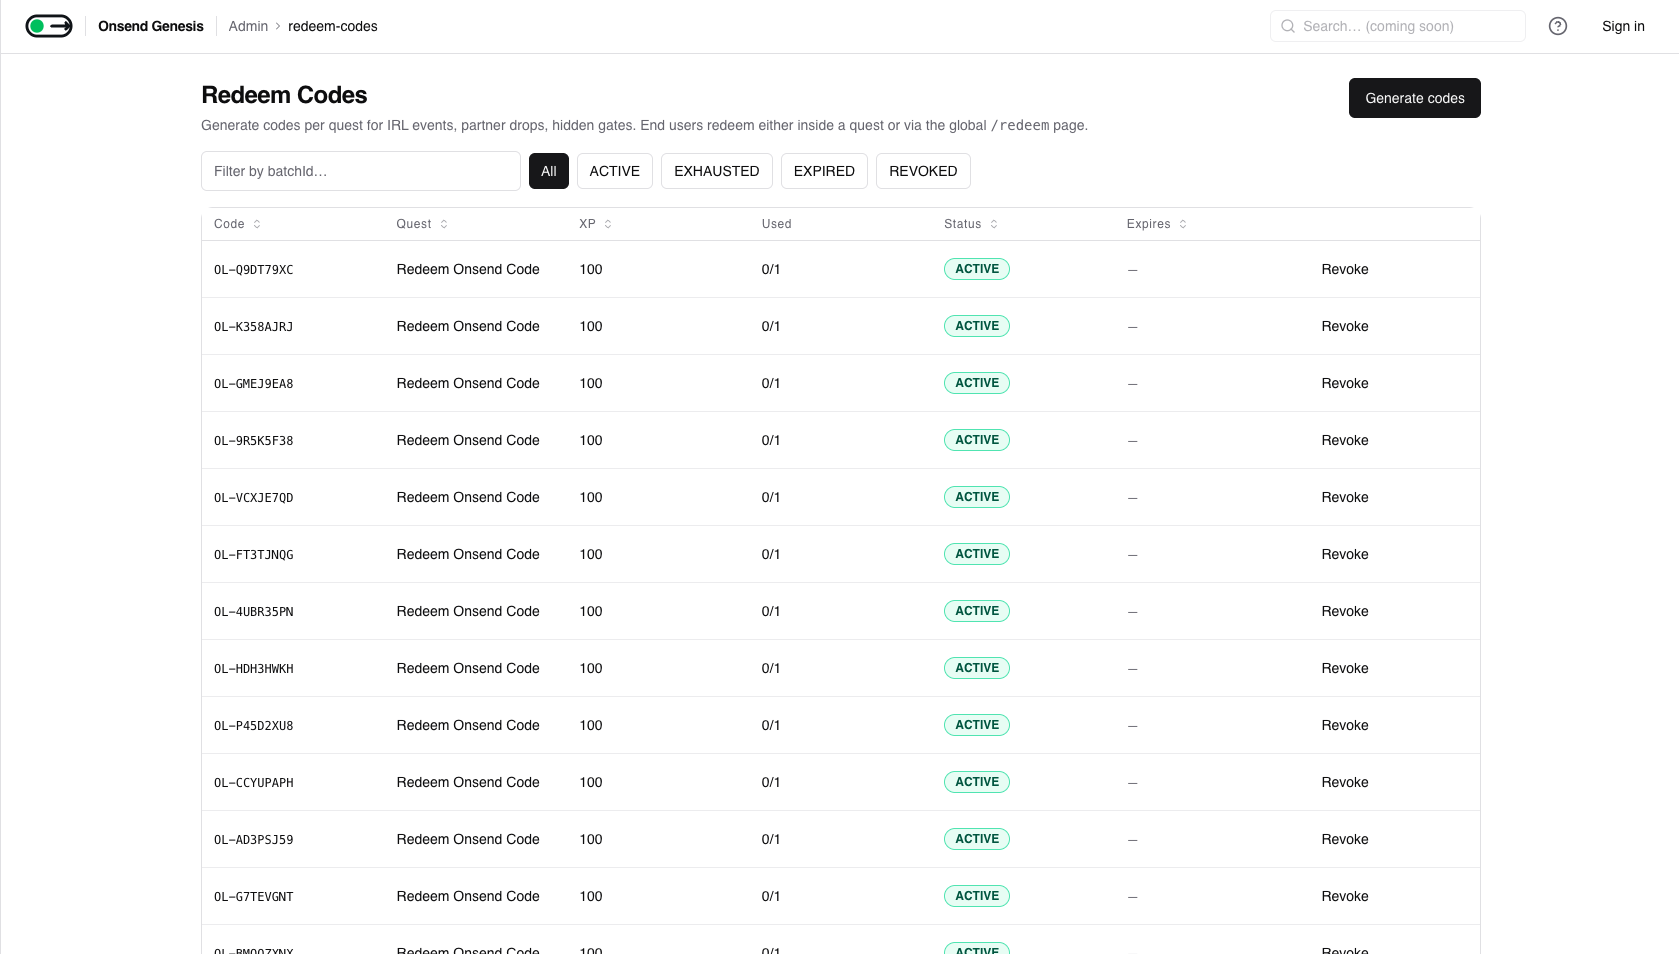The width and height of the screenshot is (1679, 954).
Task: Click the Onsend toggle logo icon
Action: tap(49, 26)
